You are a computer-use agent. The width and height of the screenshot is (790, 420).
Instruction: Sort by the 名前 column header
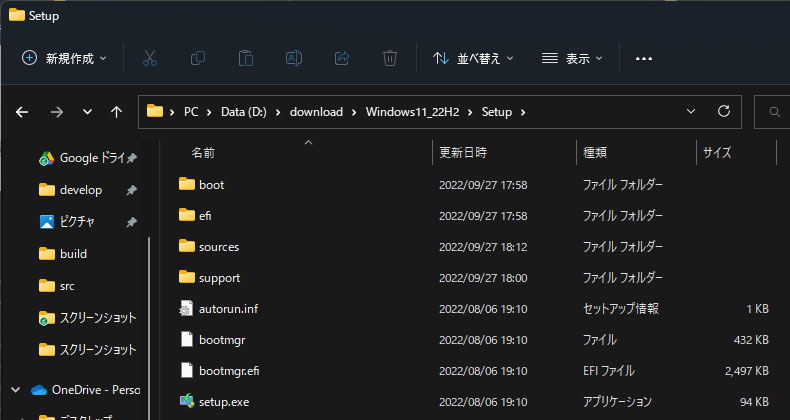pos(203,153)
